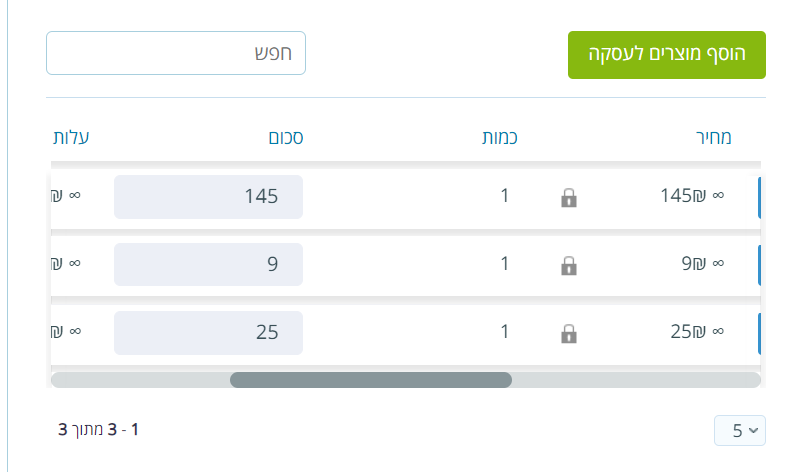The image size is (787, 472).
Task: Click the sum field containing 145
Action: pyautogui.click(x=208, y=197)
